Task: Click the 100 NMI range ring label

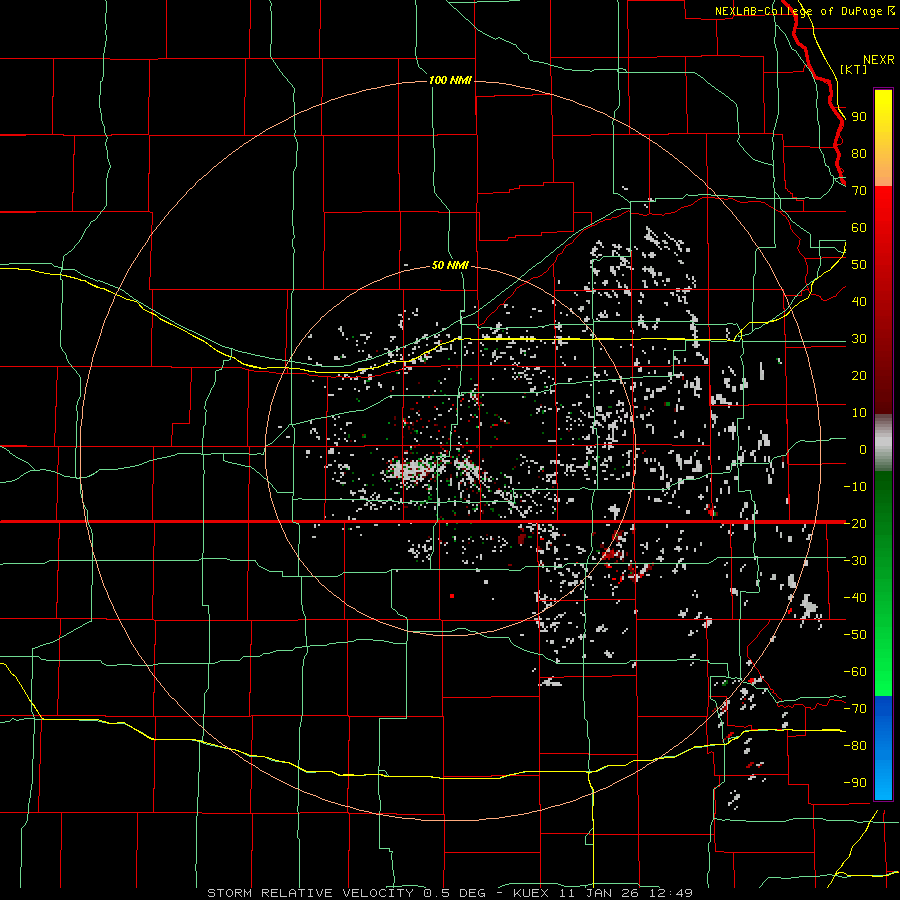Action: pos(450,80)
